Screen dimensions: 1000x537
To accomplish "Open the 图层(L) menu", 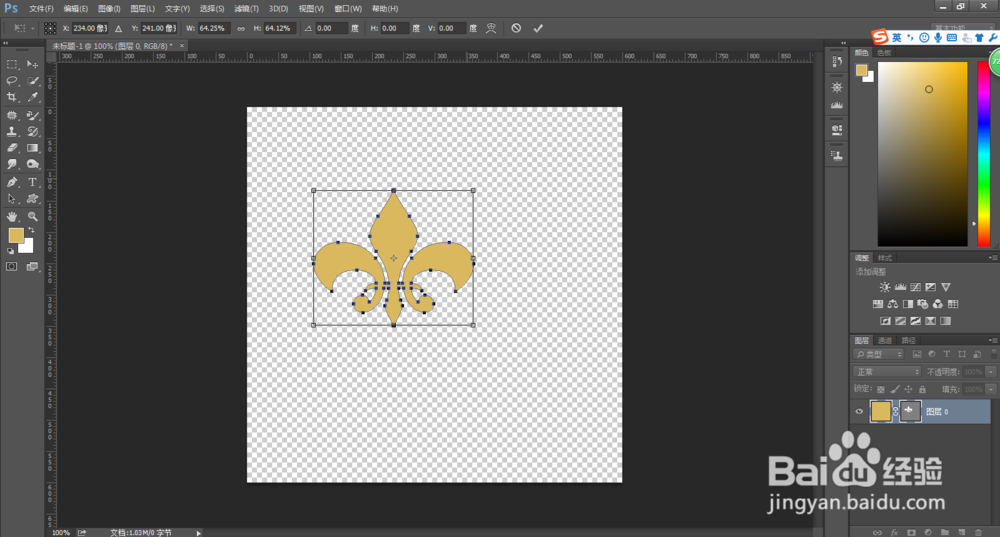I will click(142, 9).
